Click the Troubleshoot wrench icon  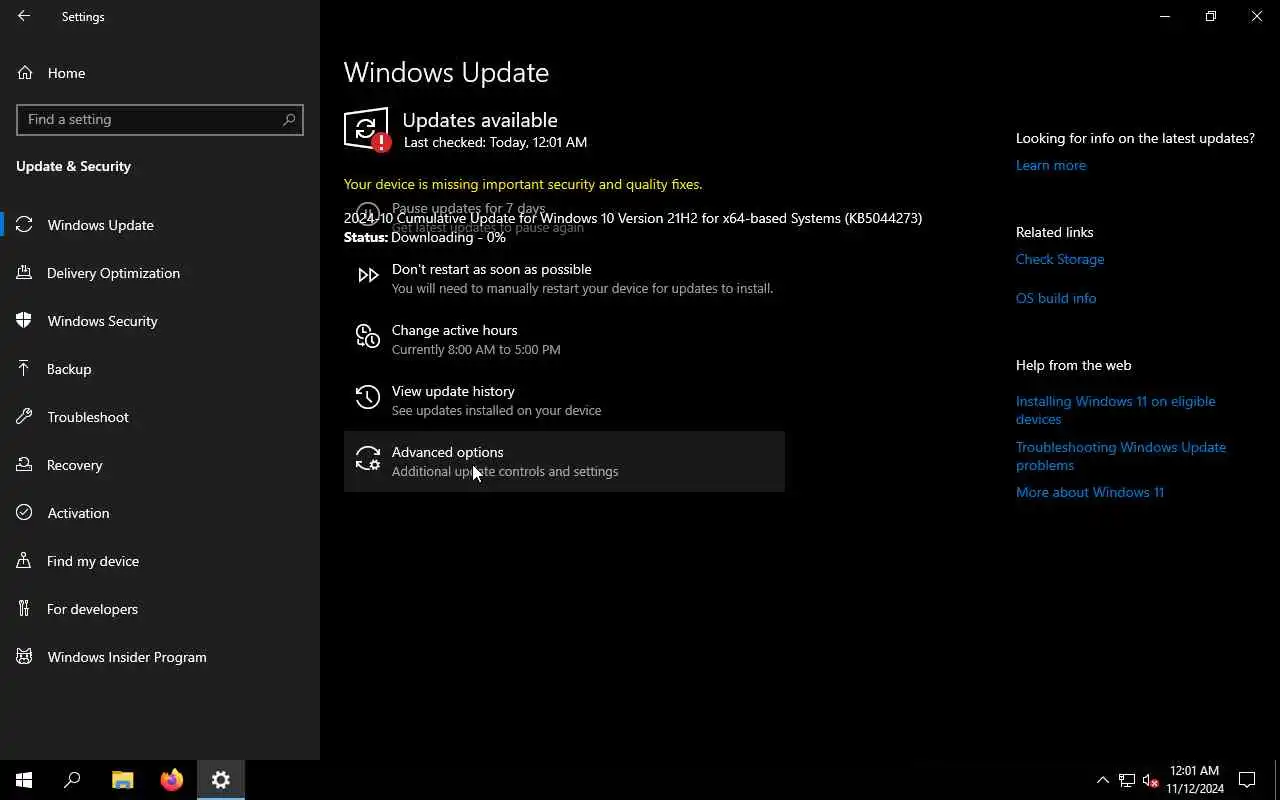click(25, 417)
